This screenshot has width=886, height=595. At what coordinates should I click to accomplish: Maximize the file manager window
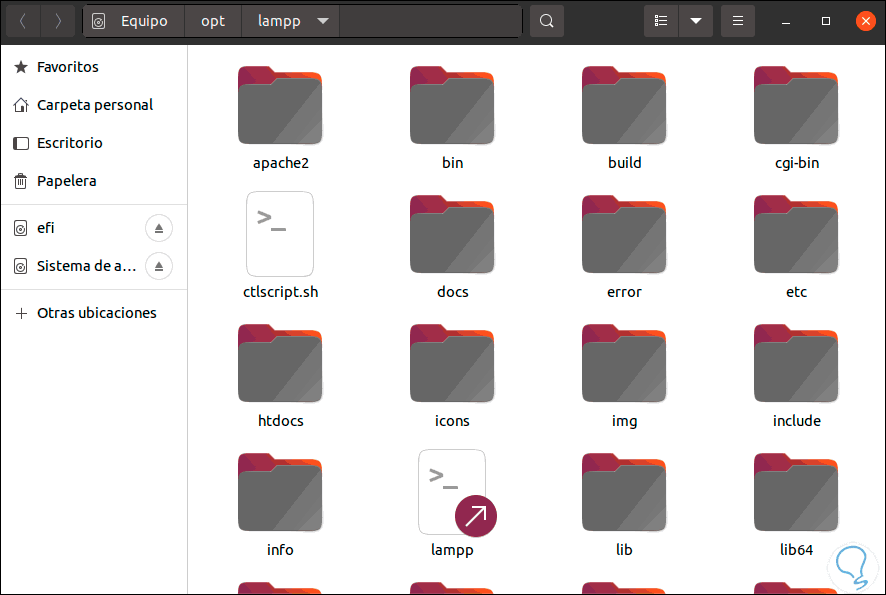[x=826, y=21]
